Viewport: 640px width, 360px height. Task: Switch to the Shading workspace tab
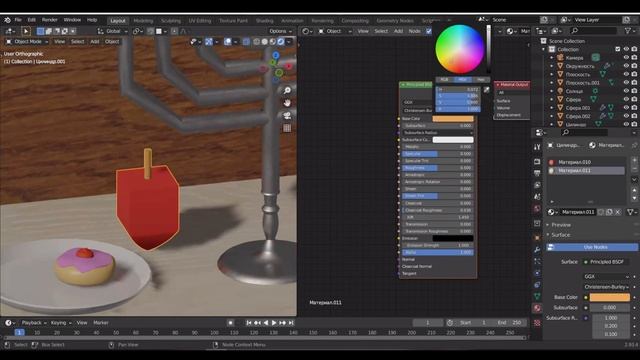[x=264, y=20]
